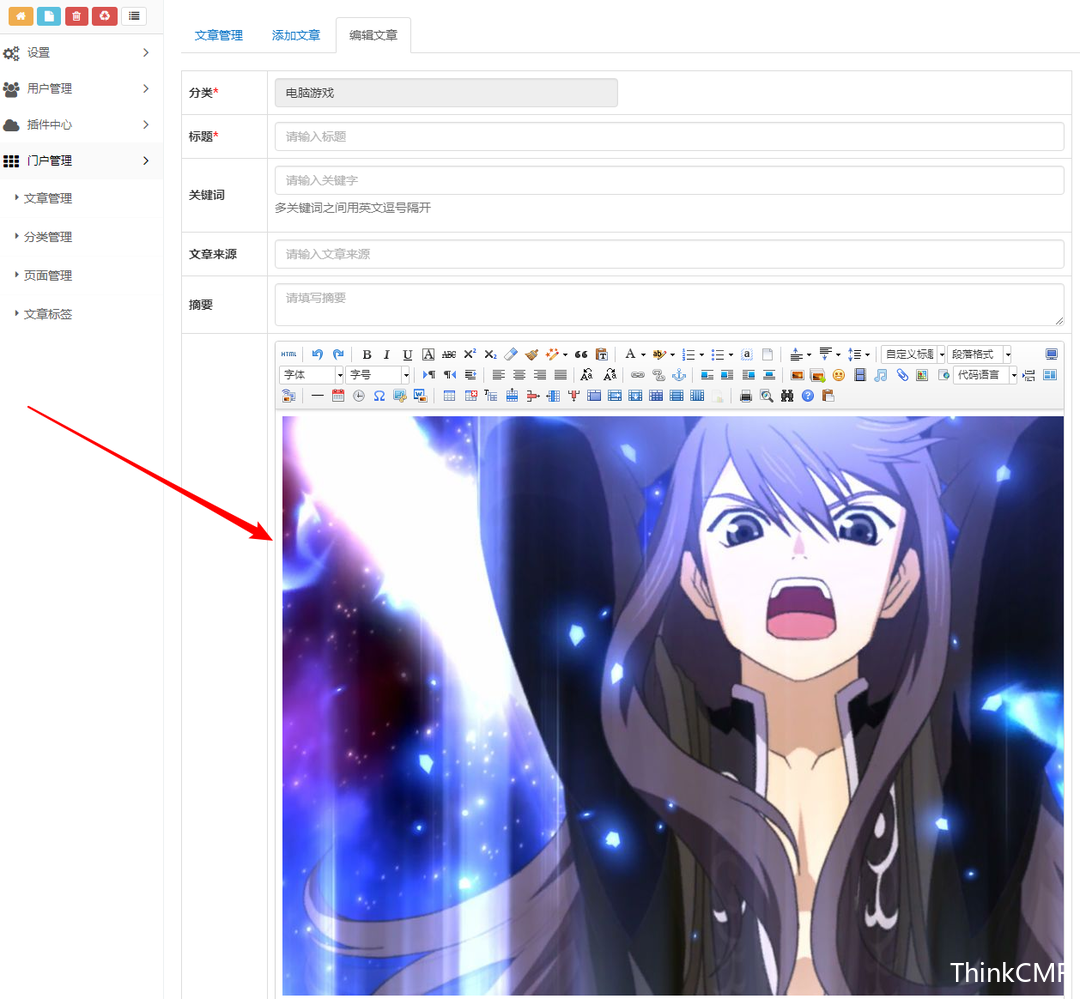The height and width of the screenshot is (999, 1080).
Task: Click the undo arrow in editor toolbar
Action: (x=317, y=354)
